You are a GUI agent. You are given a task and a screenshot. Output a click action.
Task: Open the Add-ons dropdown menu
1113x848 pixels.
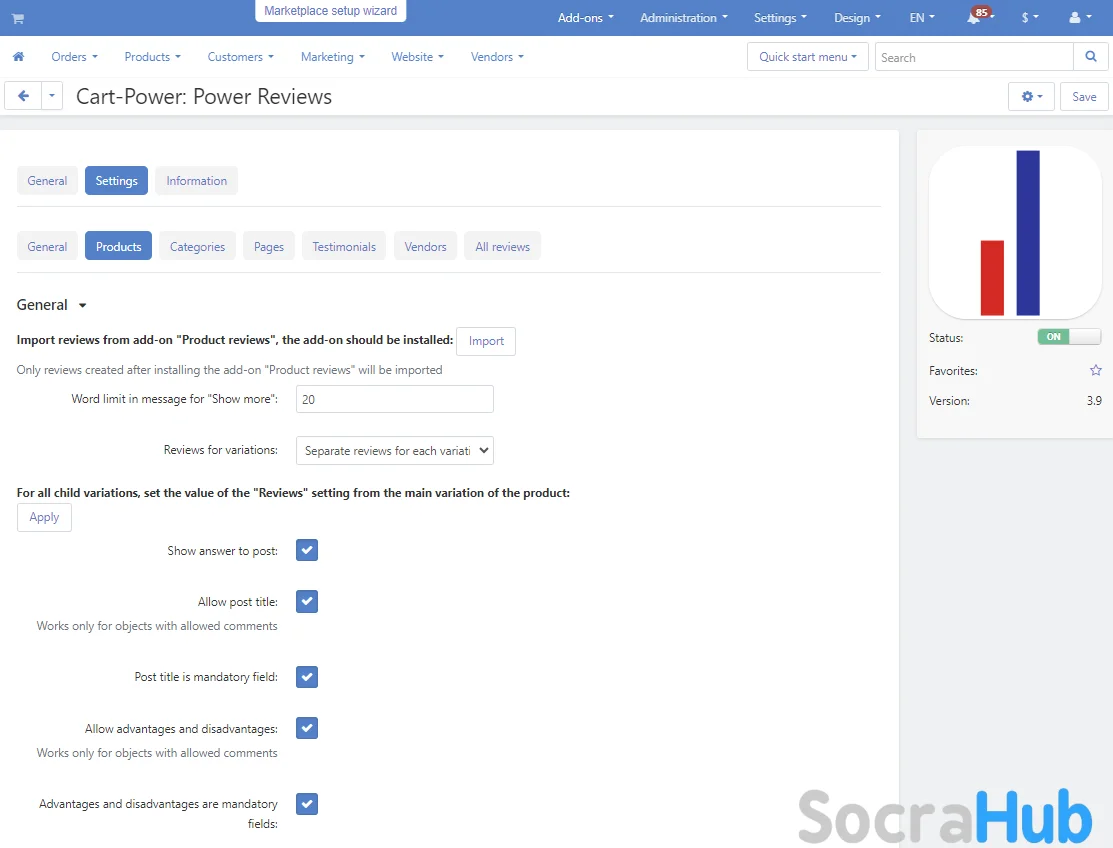tap(586, 18)
